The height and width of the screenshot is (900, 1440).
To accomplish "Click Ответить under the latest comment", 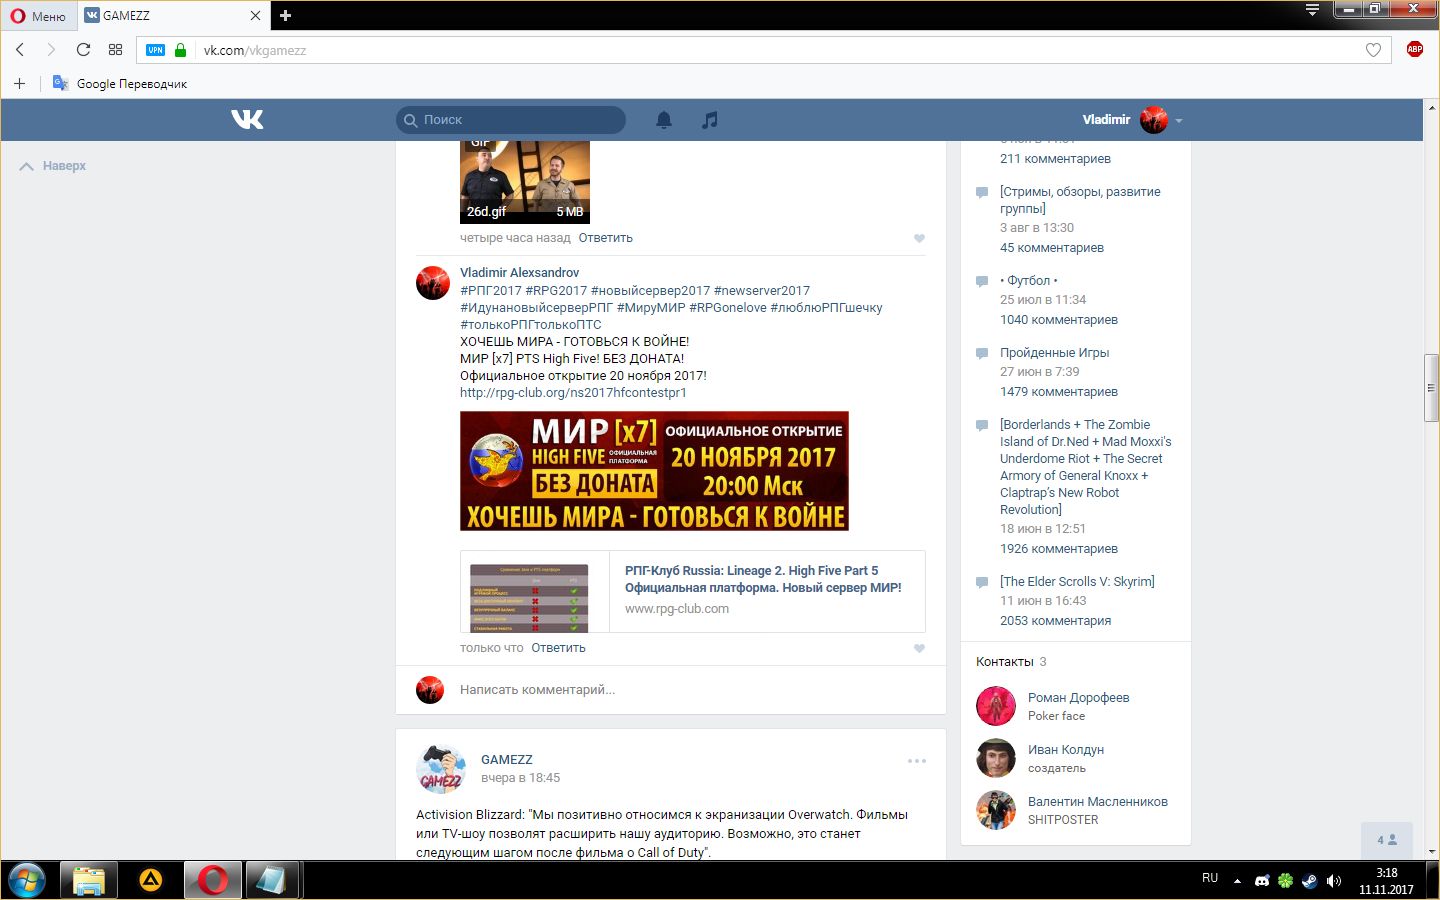I will click(558, 648).
